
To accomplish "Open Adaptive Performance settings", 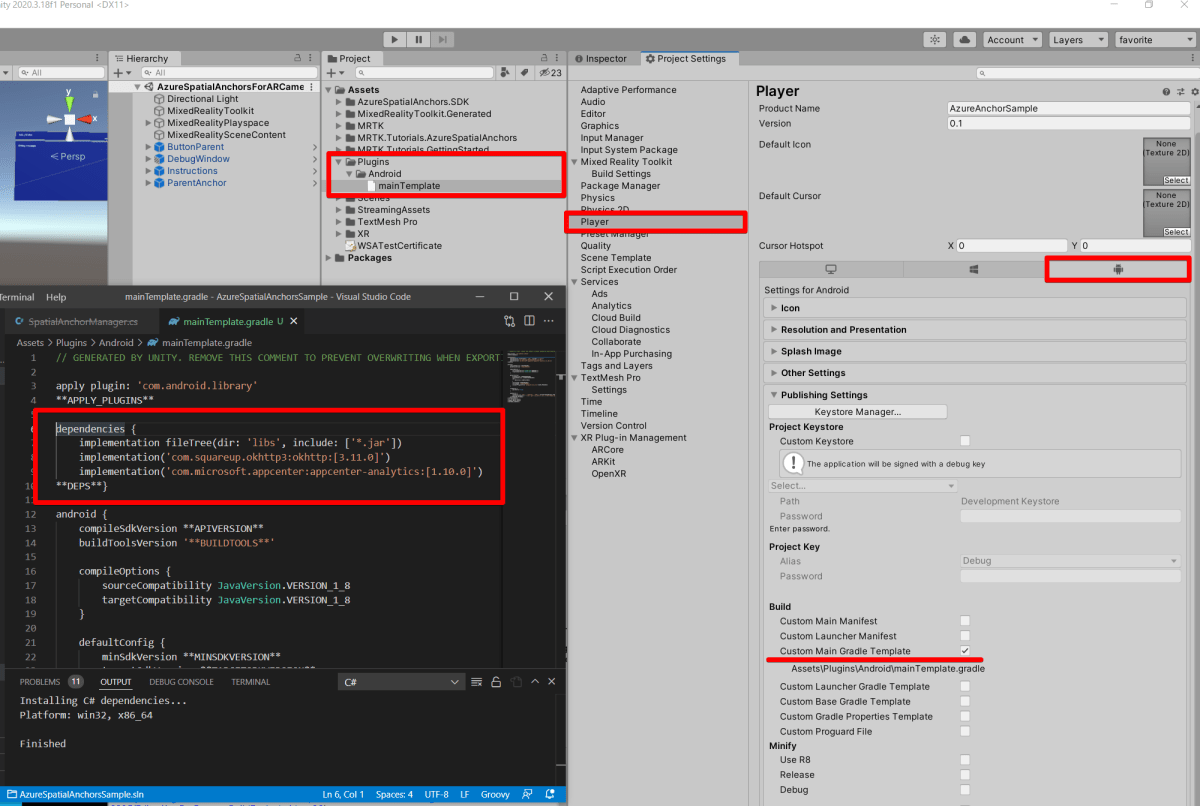I will 628,90.
